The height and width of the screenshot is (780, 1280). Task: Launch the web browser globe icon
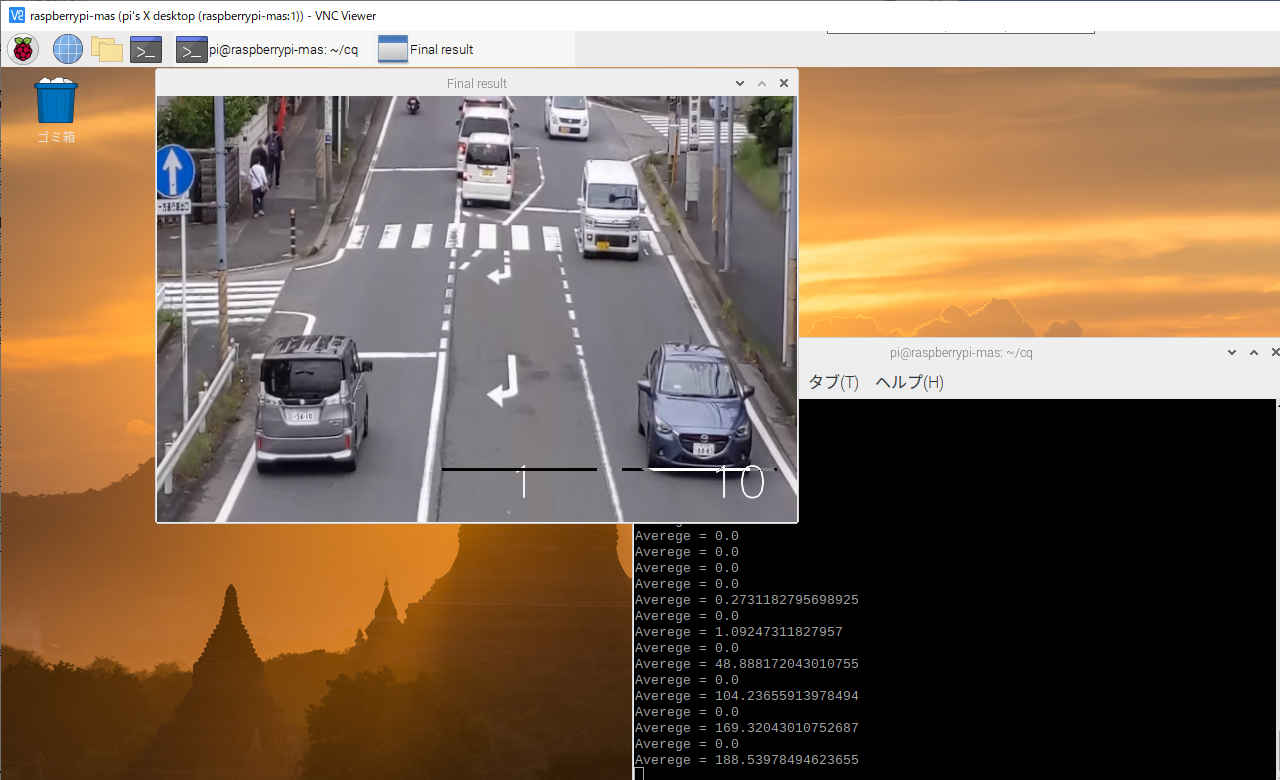pos(68,49)
